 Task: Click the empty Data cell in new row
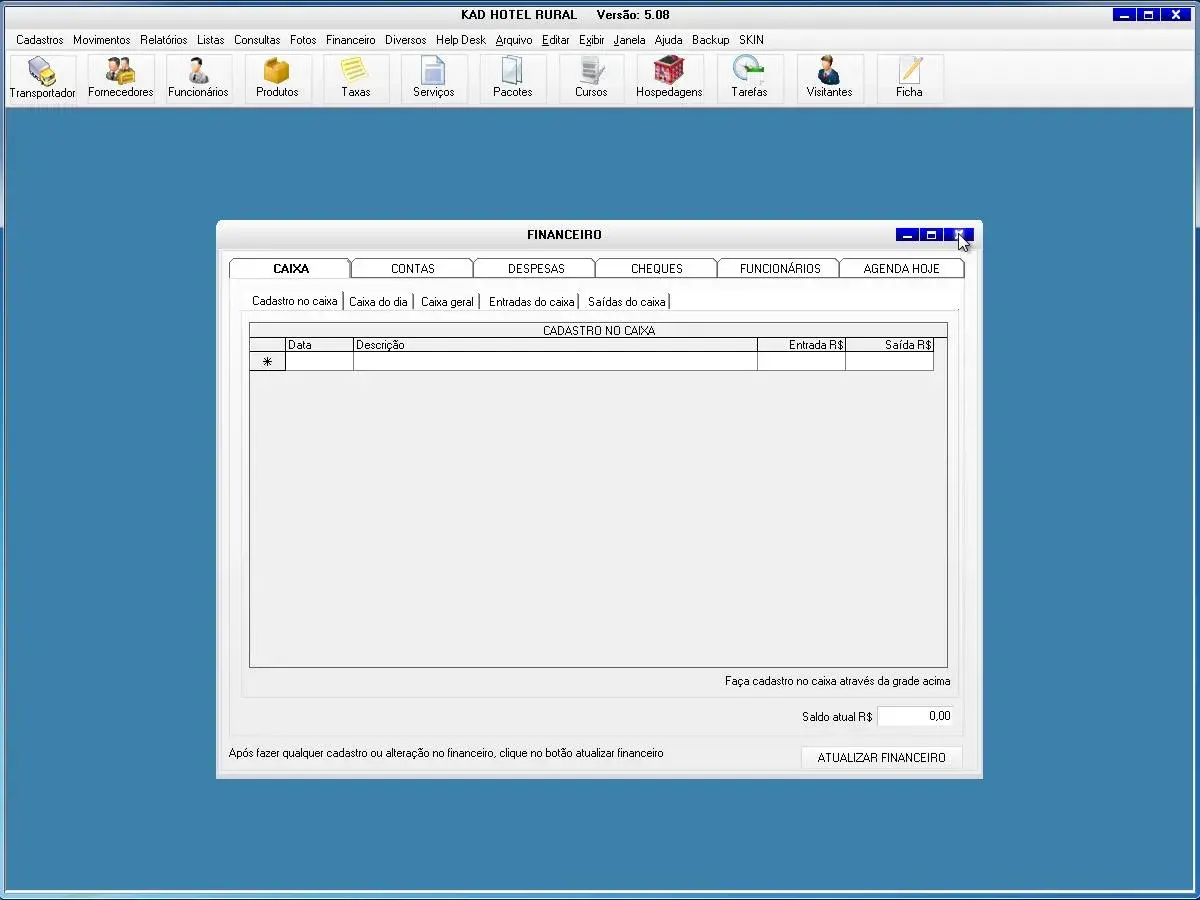(319, 362)
